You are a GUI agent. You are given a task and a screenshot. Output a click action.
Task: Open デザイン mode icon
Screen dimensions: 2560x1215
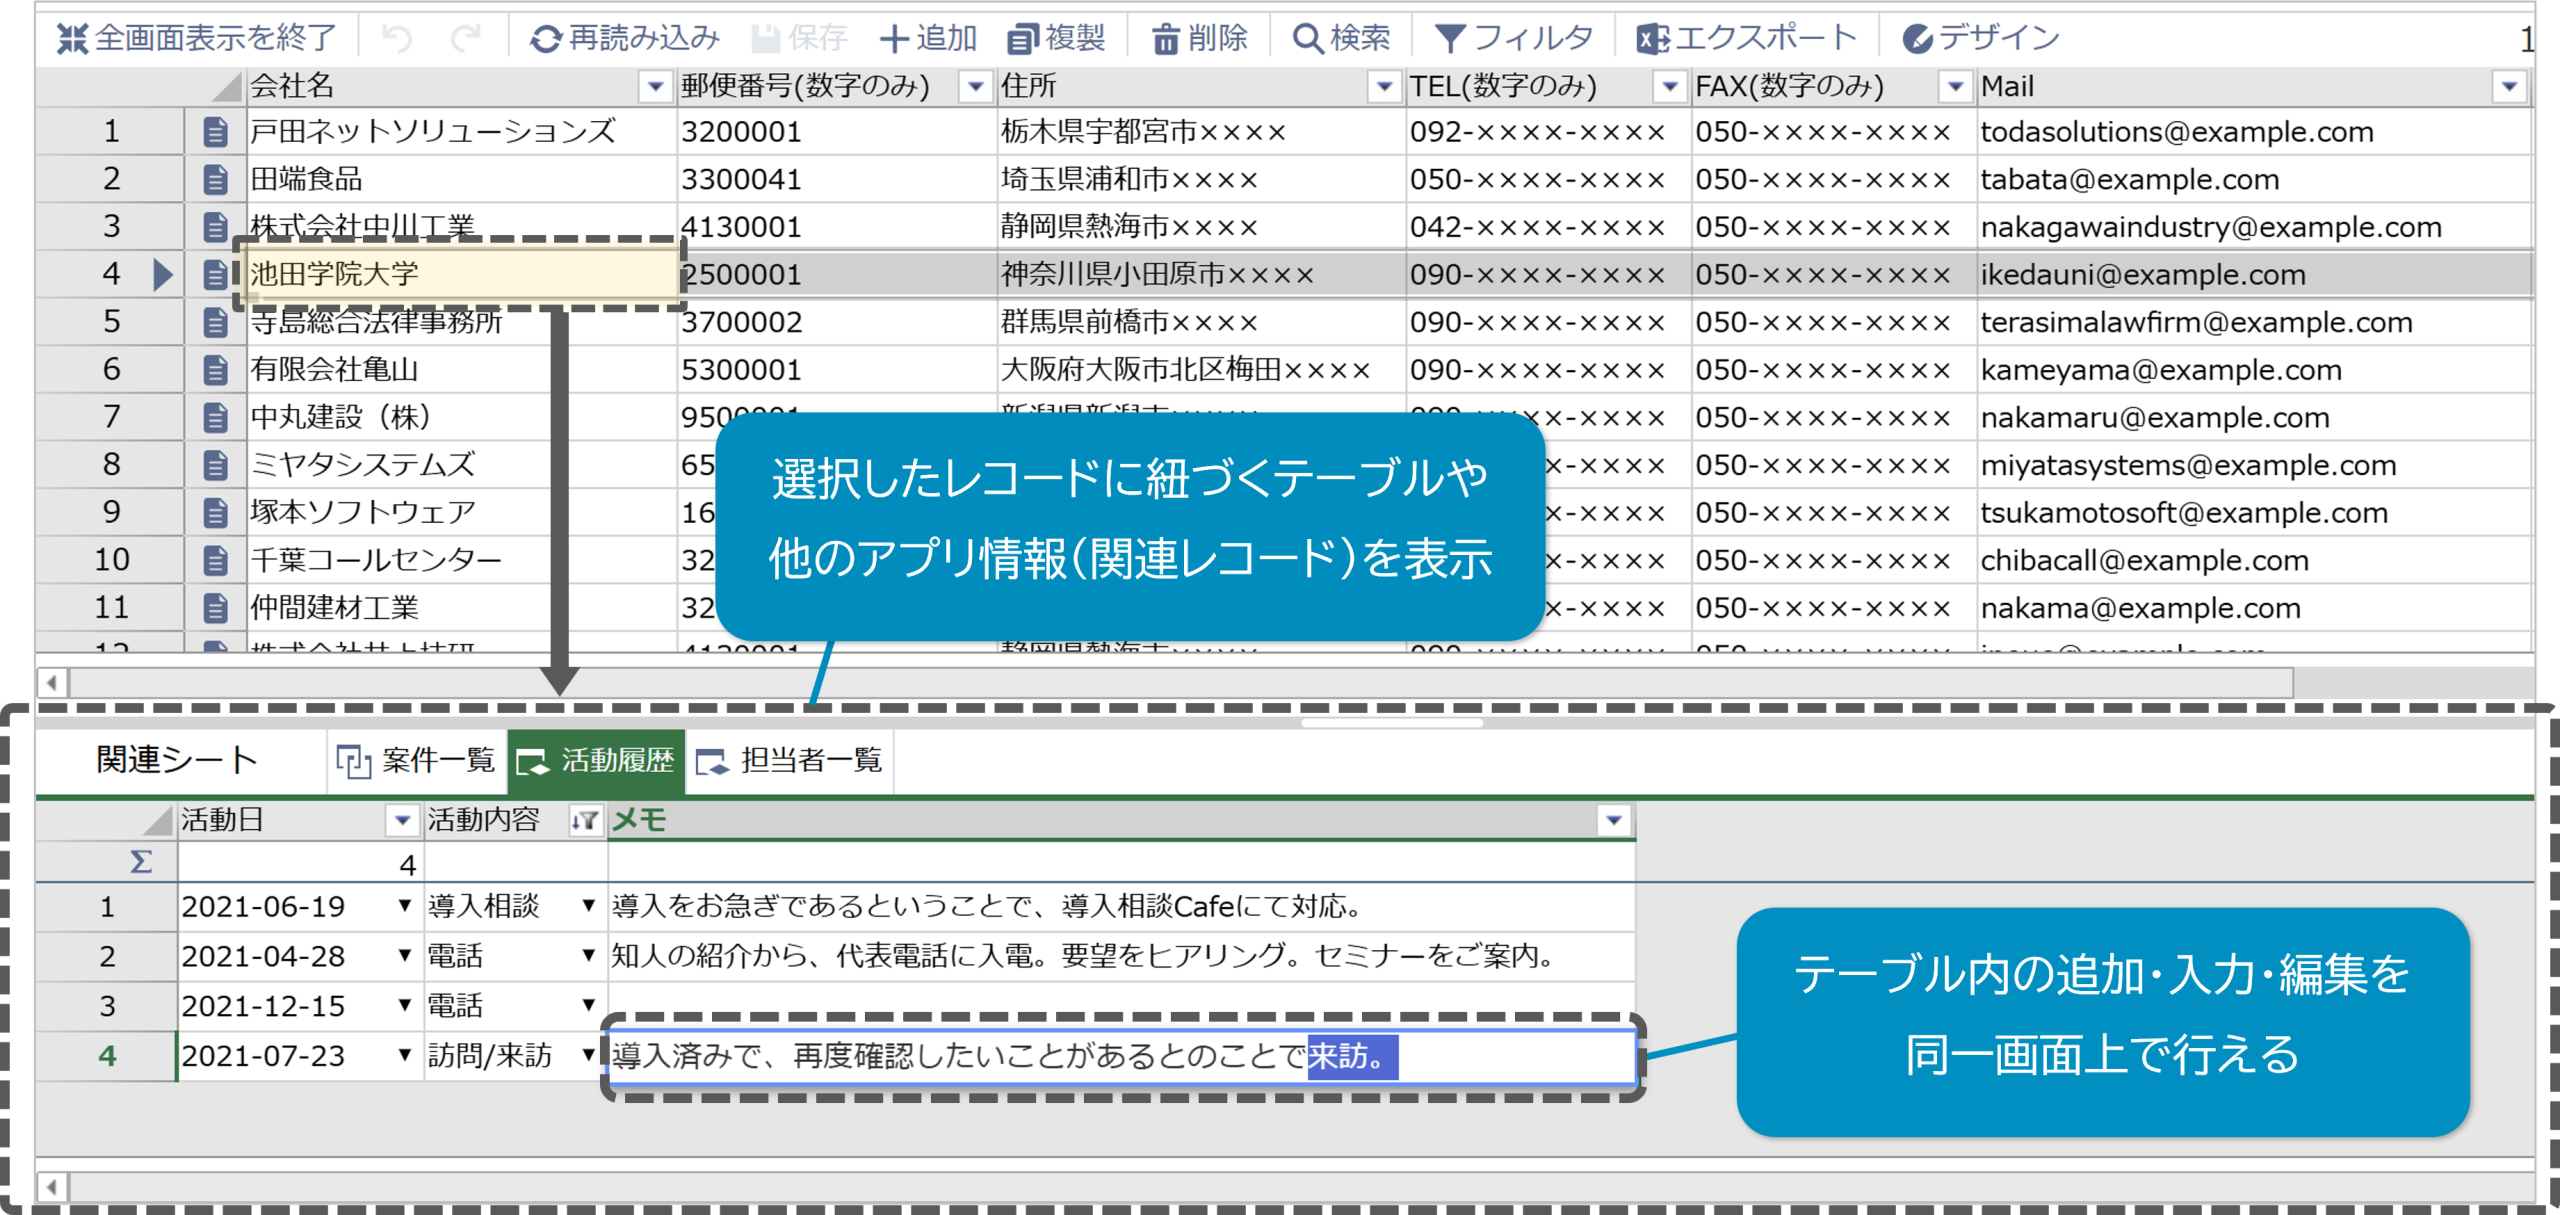tap(1917, 39)
